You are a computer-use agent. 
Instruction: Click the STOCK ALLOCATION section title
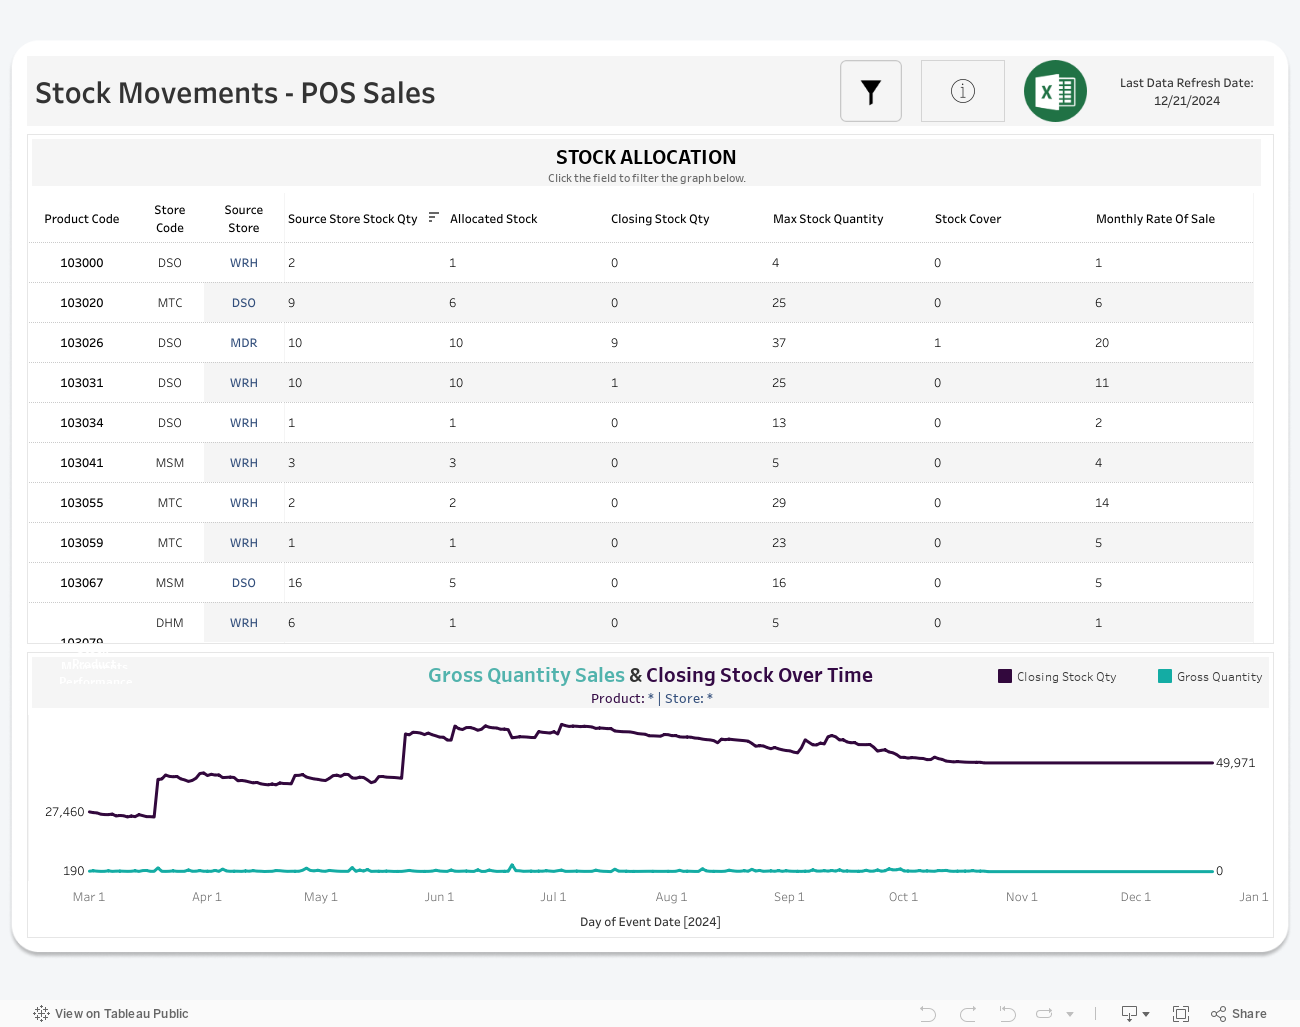(x=646, y=157)
